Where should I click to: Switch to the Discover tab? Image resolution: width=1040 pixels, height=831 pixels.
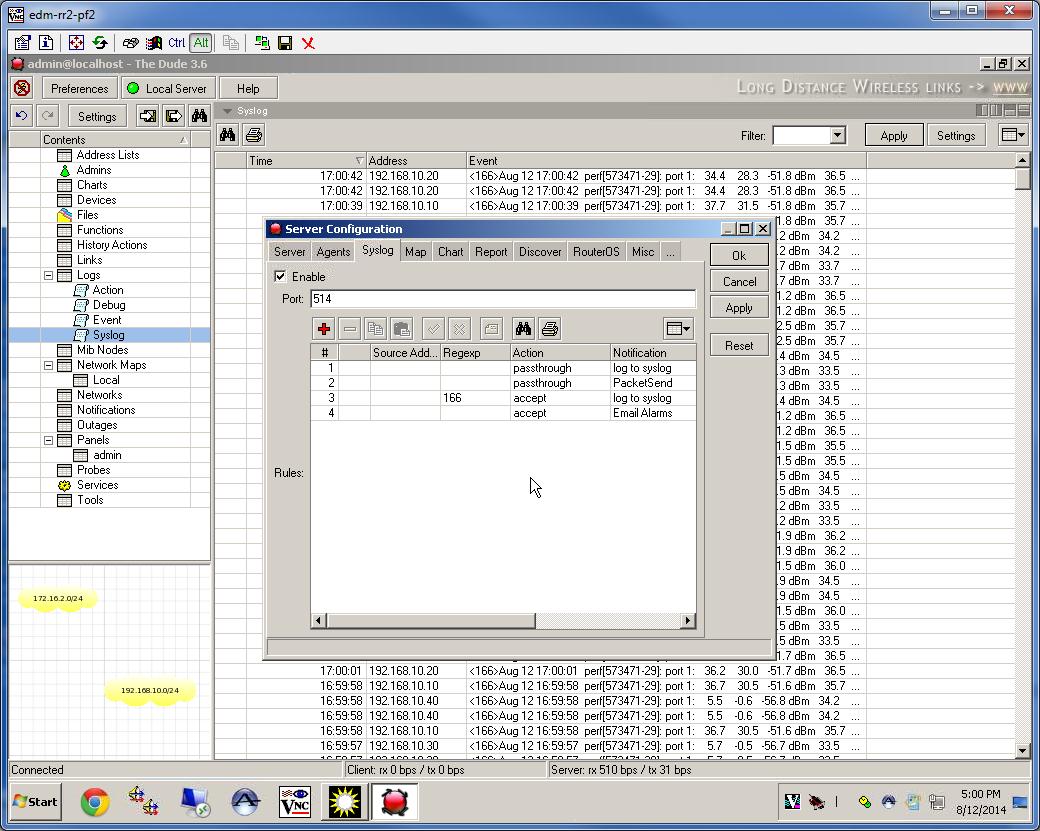540,252
